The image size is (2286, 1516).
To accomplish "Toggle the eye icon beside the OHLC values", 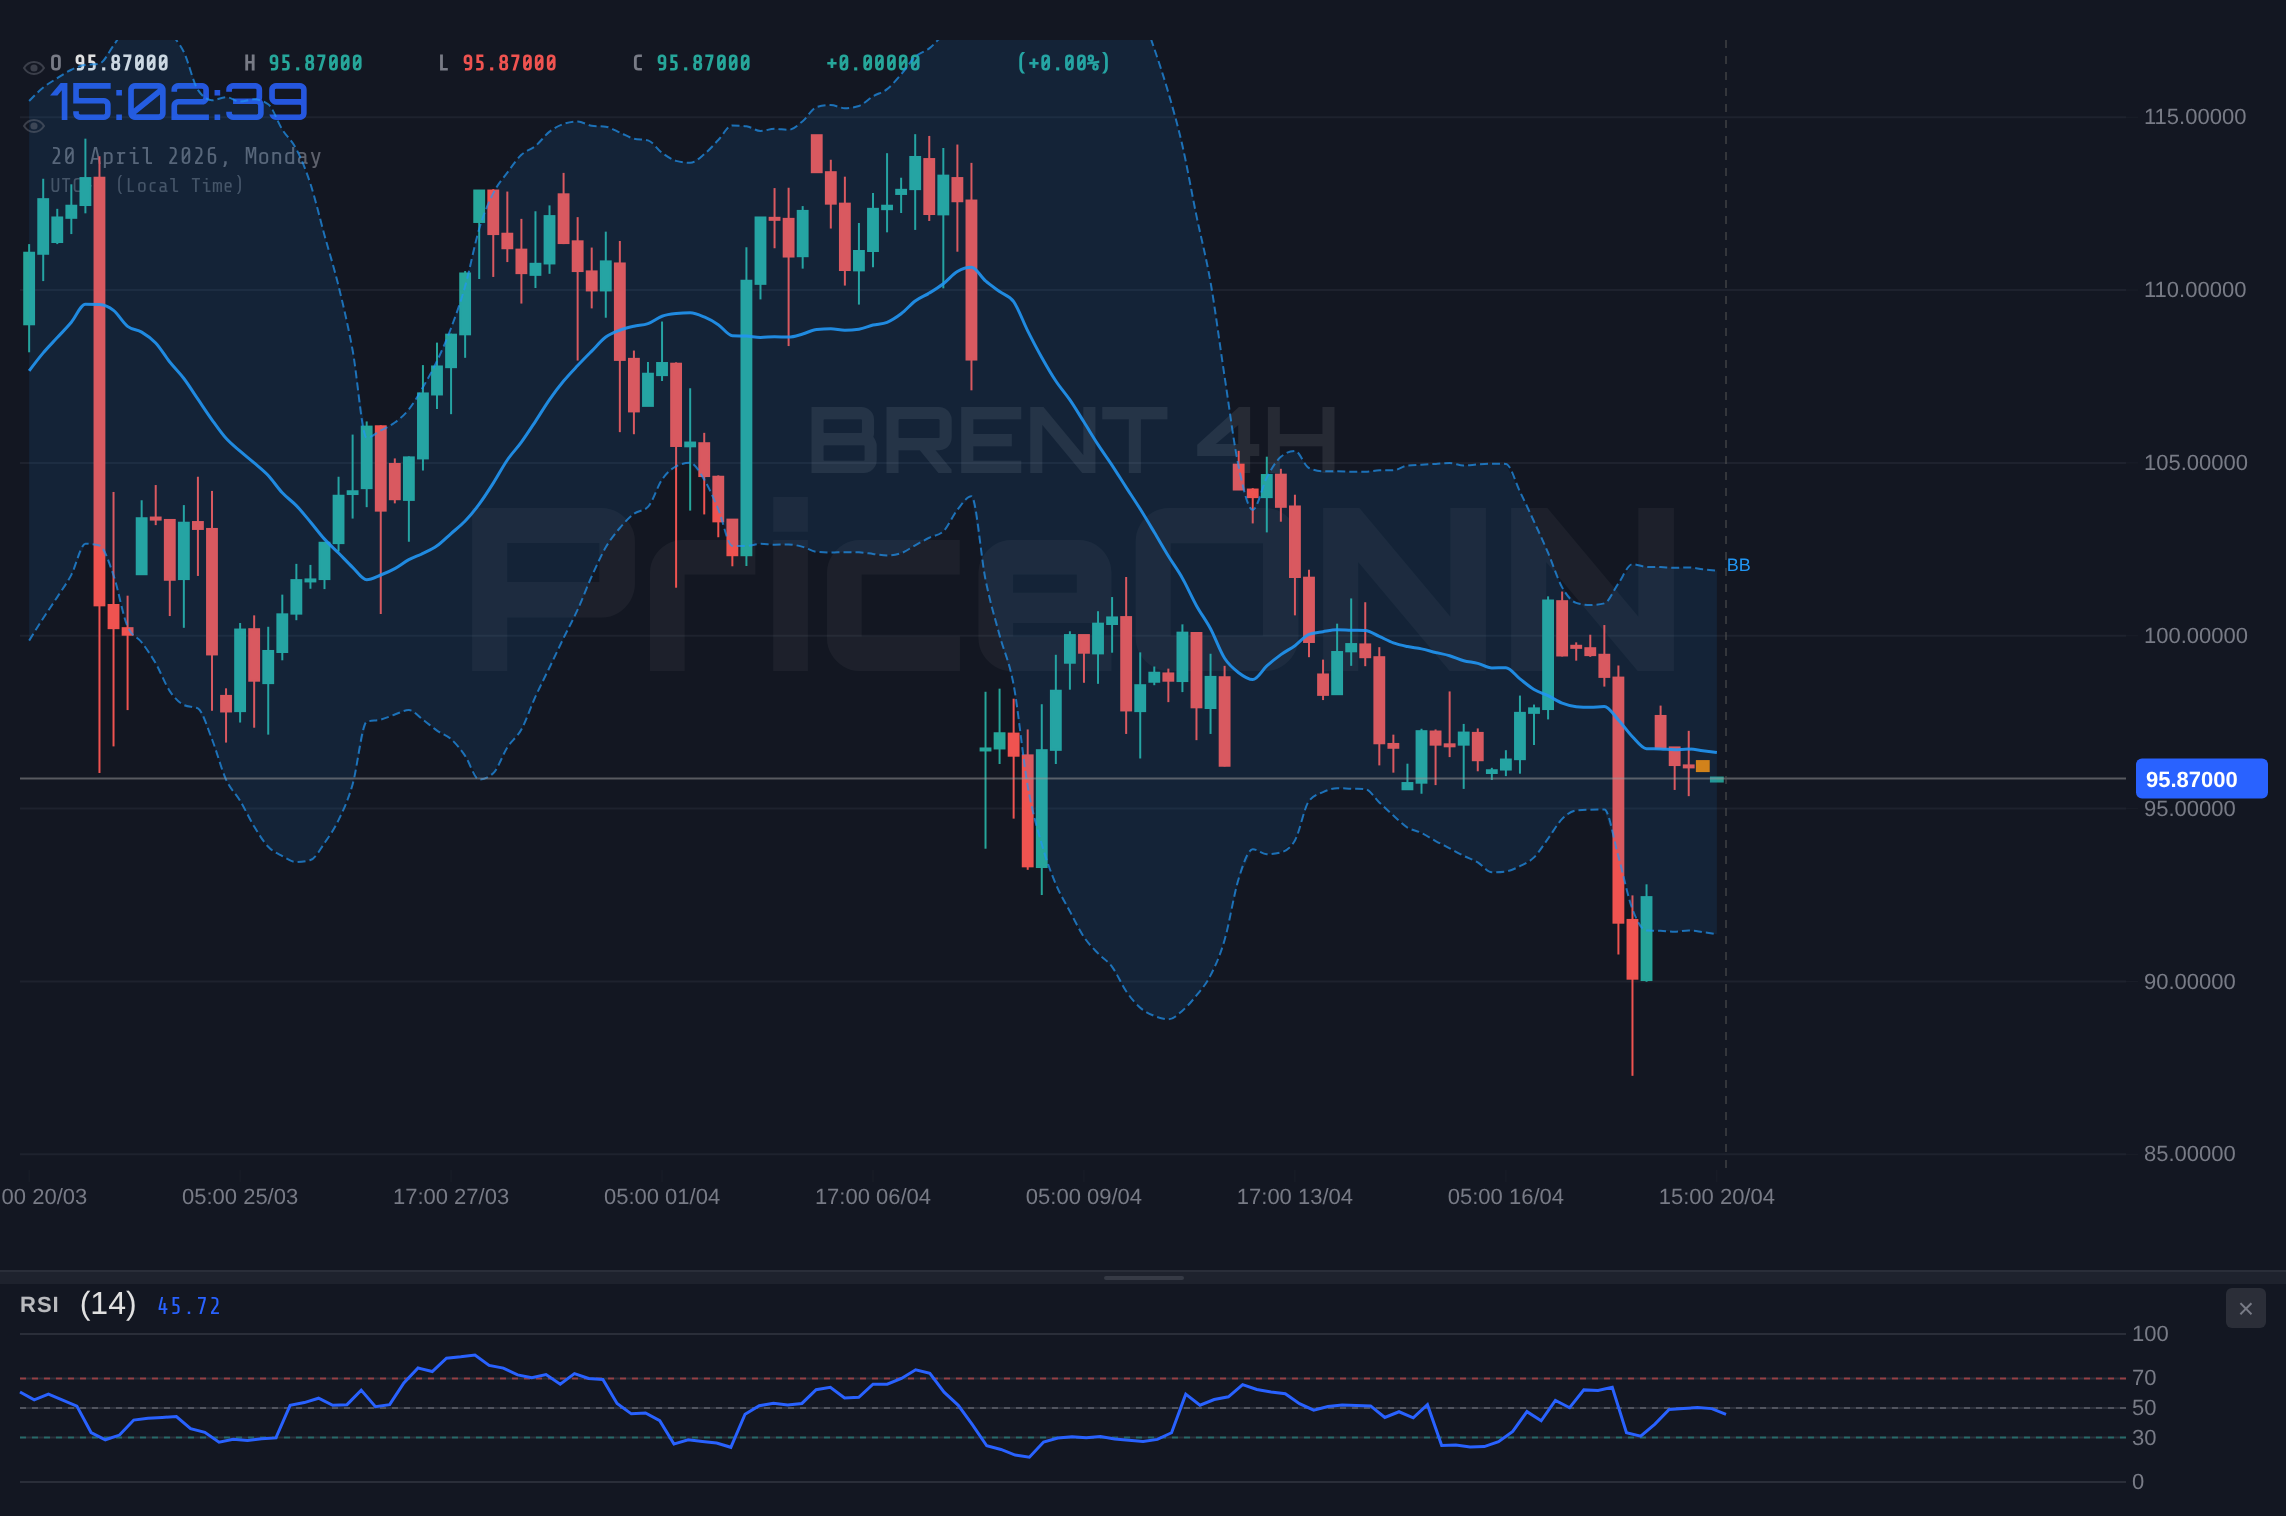I will click(34, 68).
